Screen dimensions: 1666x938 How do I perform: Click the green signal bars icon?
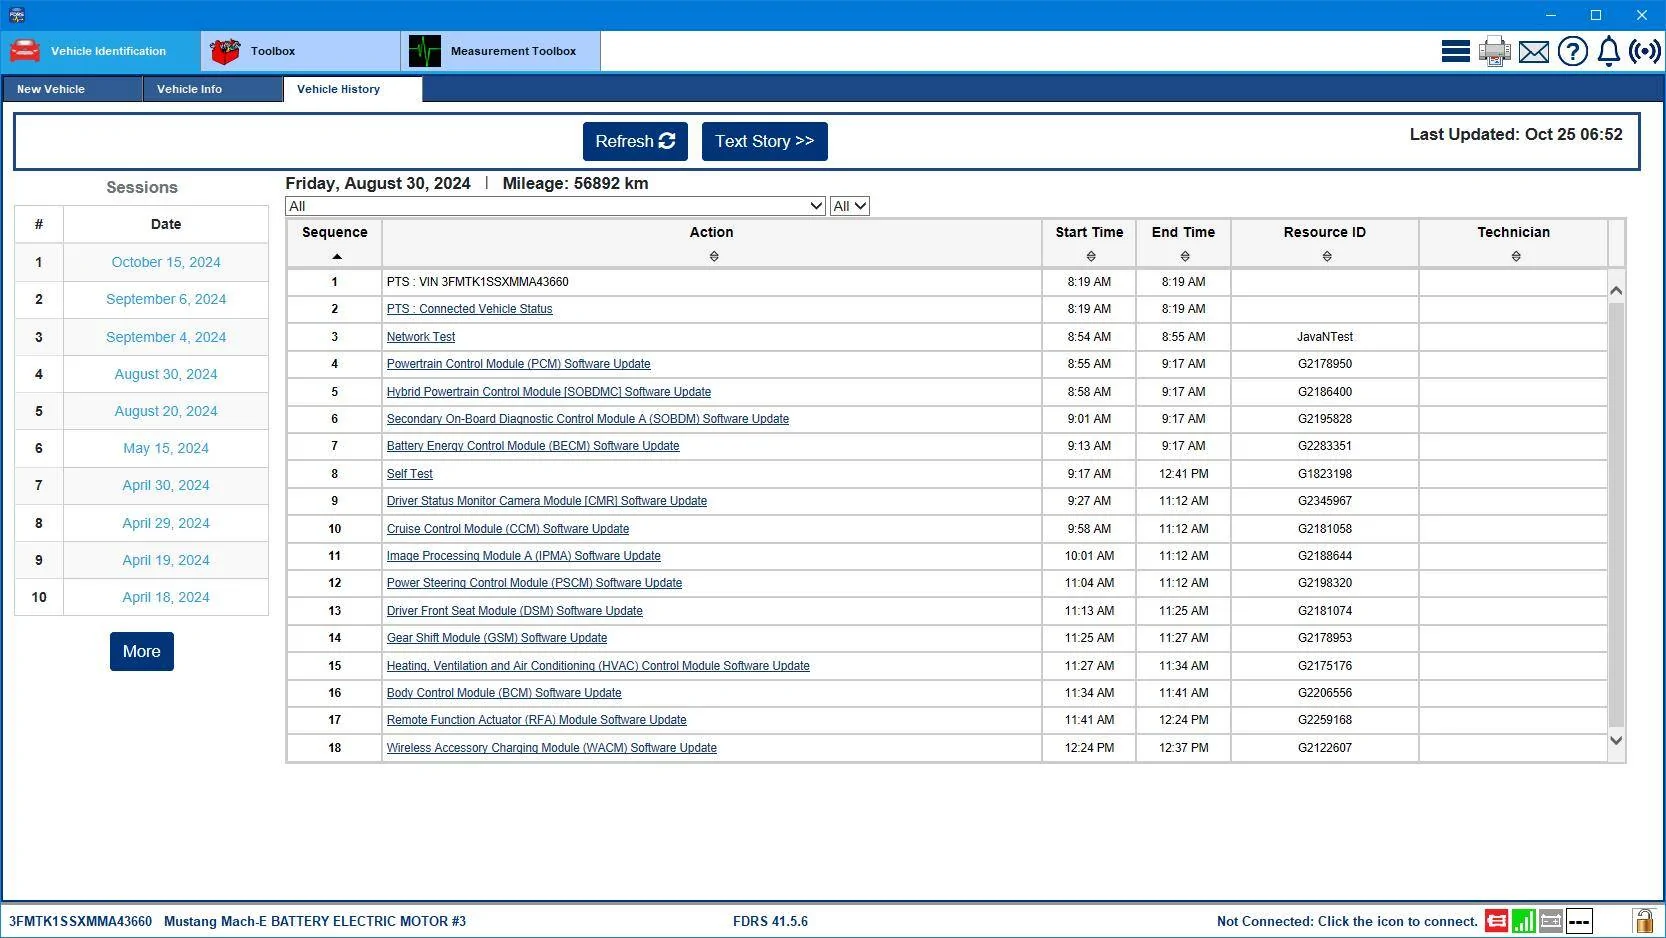point(1523,921)
